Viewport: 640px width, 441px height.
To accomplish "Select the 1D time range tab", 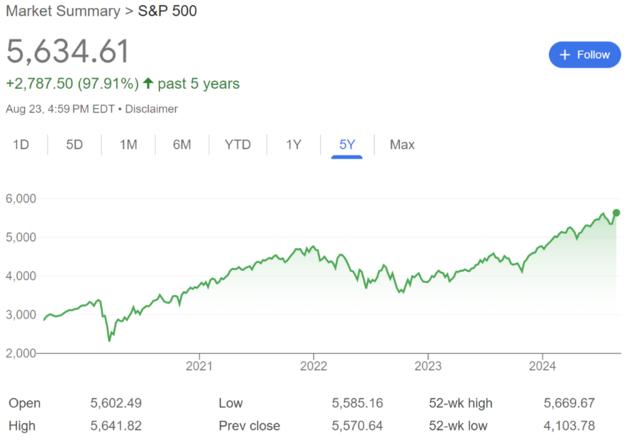I will click(21, 145).
